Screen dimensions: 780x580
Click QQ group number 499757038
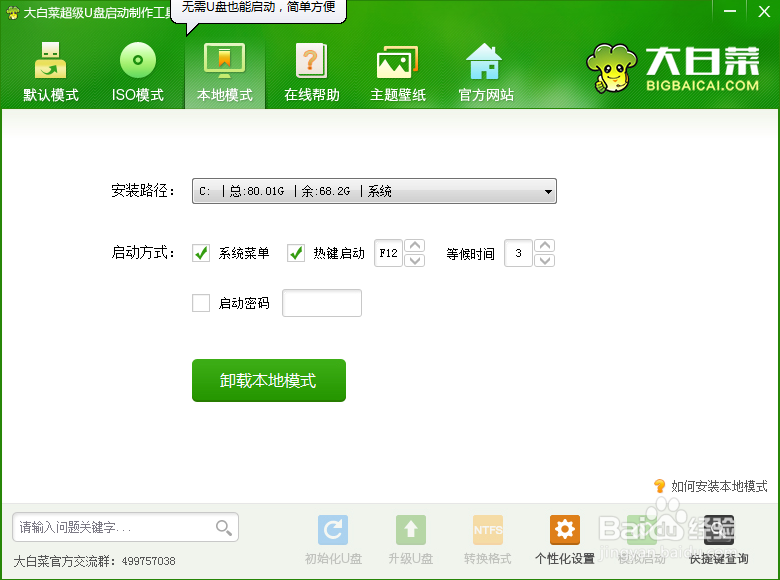(x=148, y=561)
